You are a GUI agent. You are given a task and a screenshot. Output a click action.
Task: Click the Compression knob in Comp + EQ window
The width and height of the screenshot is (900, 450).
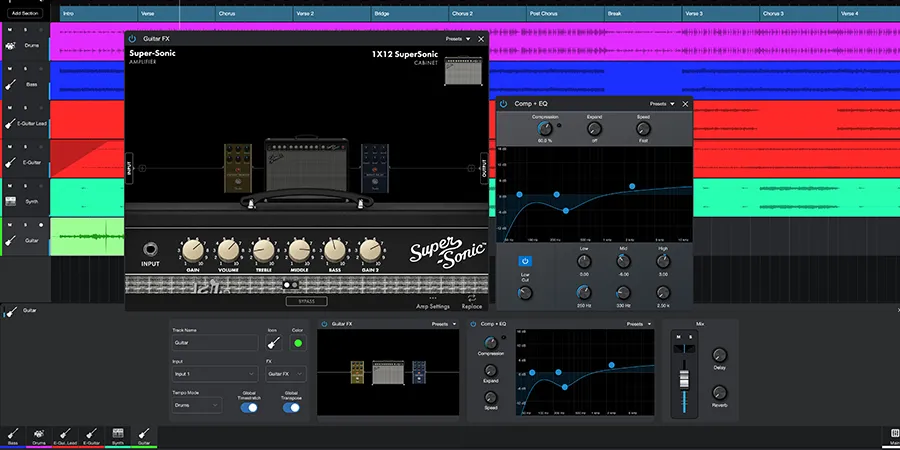pos(545,129)
